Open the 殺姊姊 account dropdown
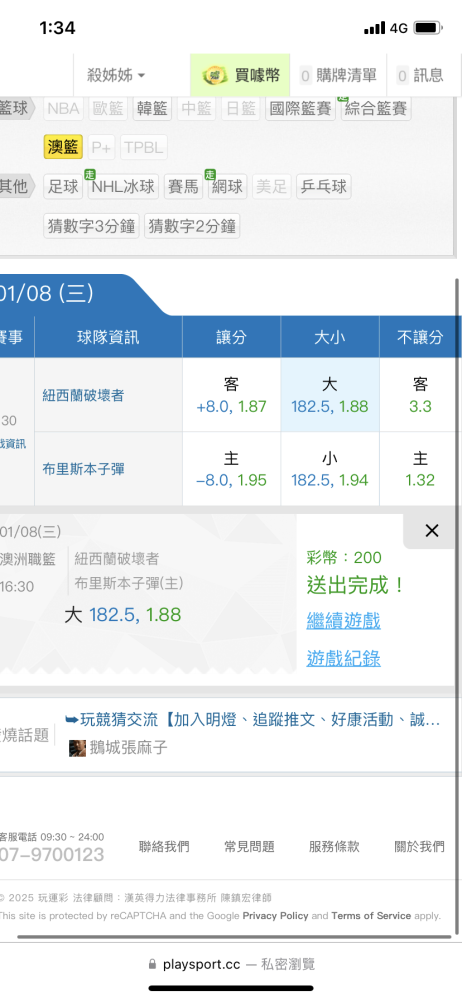 (116, 75)
